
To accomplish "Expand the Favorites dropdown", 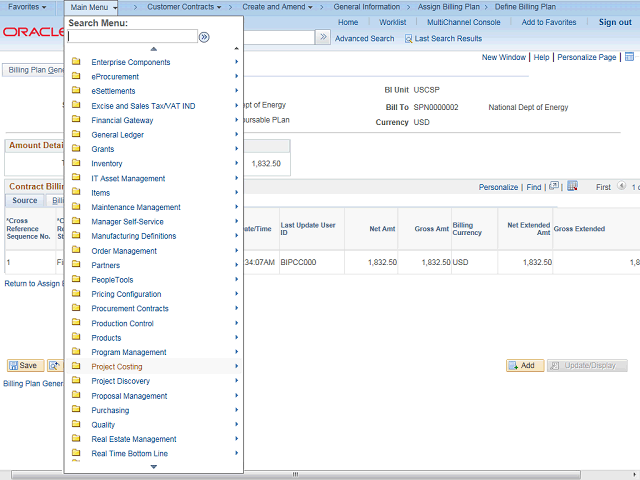I will (26, 7).
